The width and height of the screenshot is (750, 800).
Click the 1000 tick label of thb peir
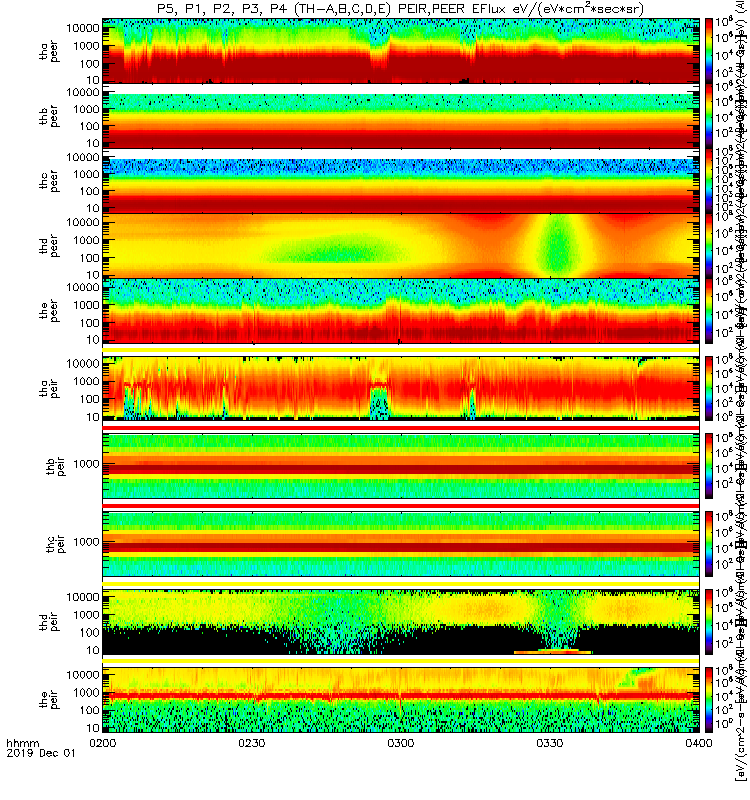click(x=86, y=464)
